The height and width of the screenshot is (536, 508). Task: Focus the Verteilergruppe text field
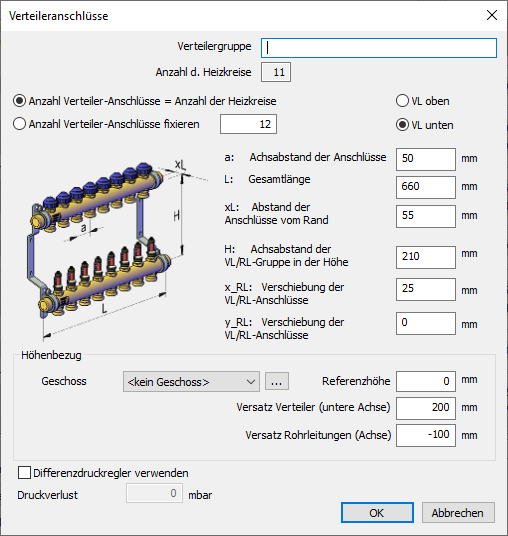point(379,48)
